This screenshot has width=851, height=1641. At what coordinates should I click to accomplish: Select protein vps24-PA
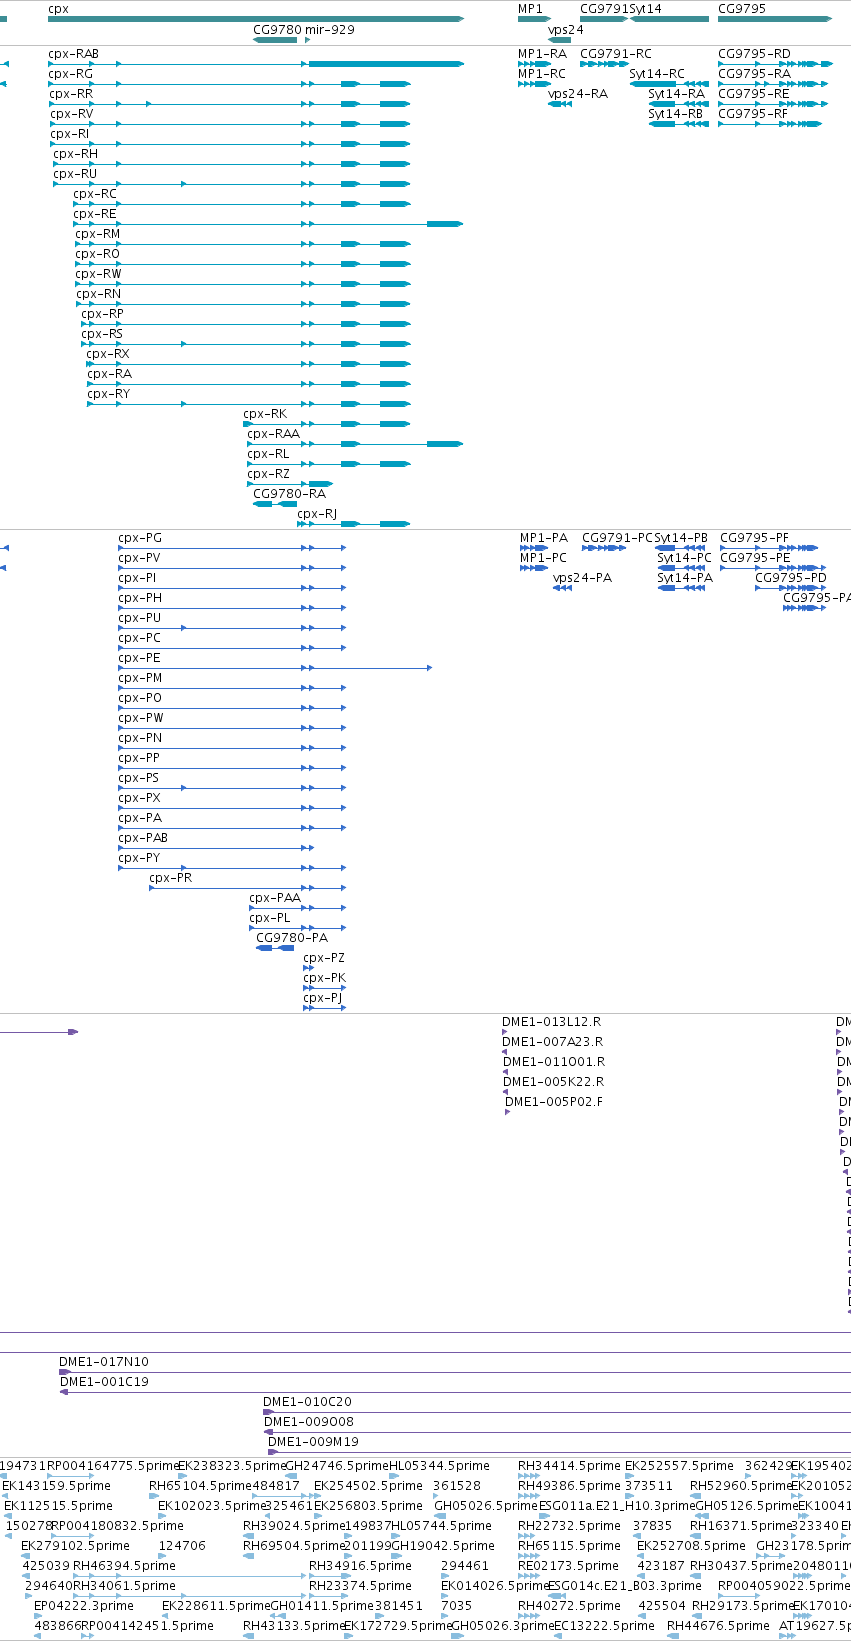(582, 578)
